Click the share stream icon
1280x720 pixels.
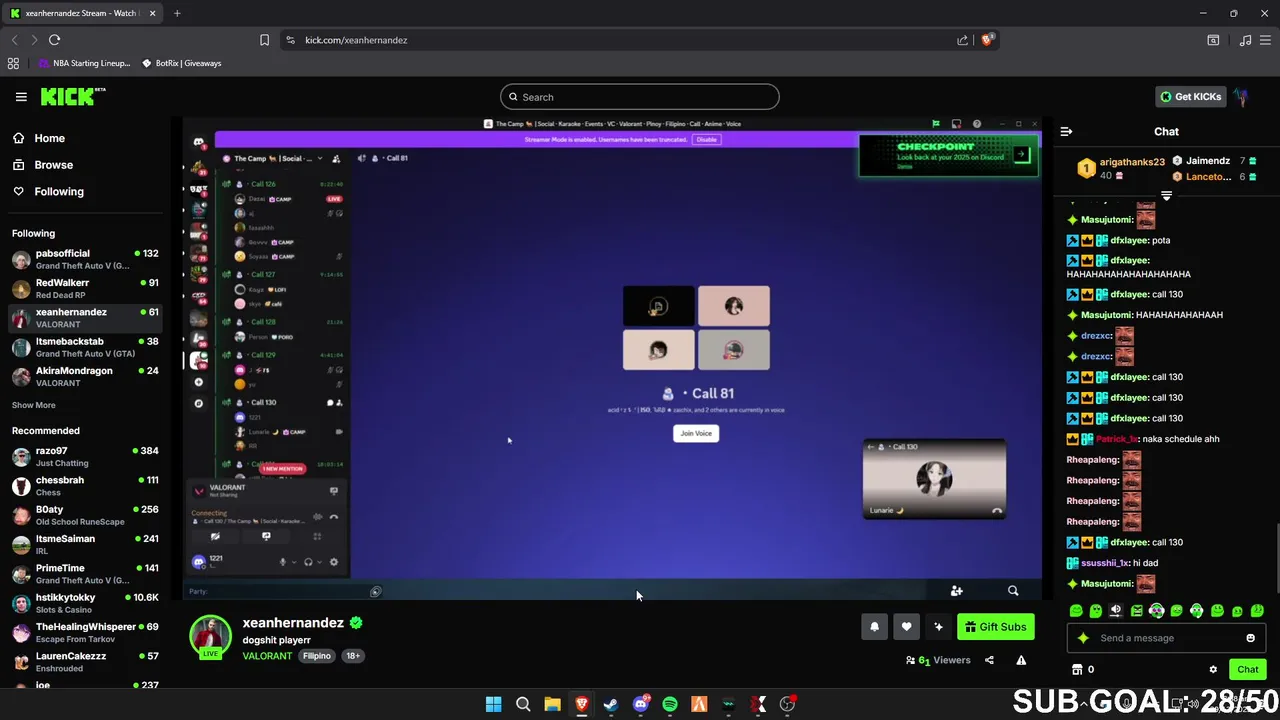[x=989, y=660]
